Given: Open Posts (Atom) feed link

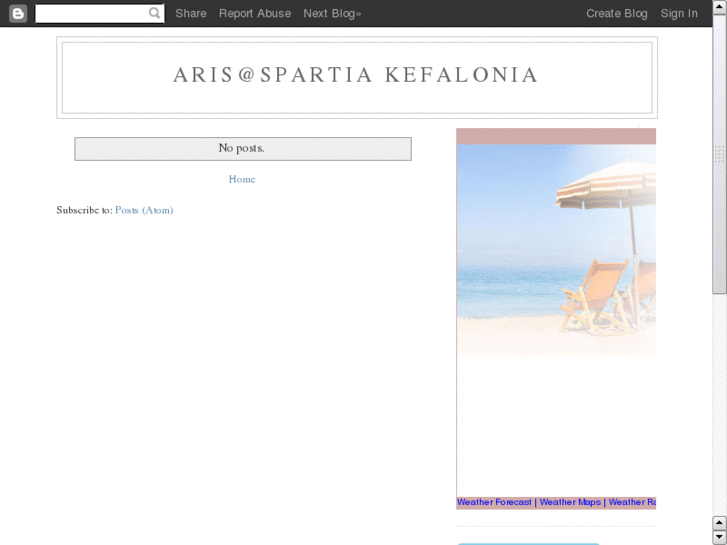Looking at the screenshot, I should 144,210.
